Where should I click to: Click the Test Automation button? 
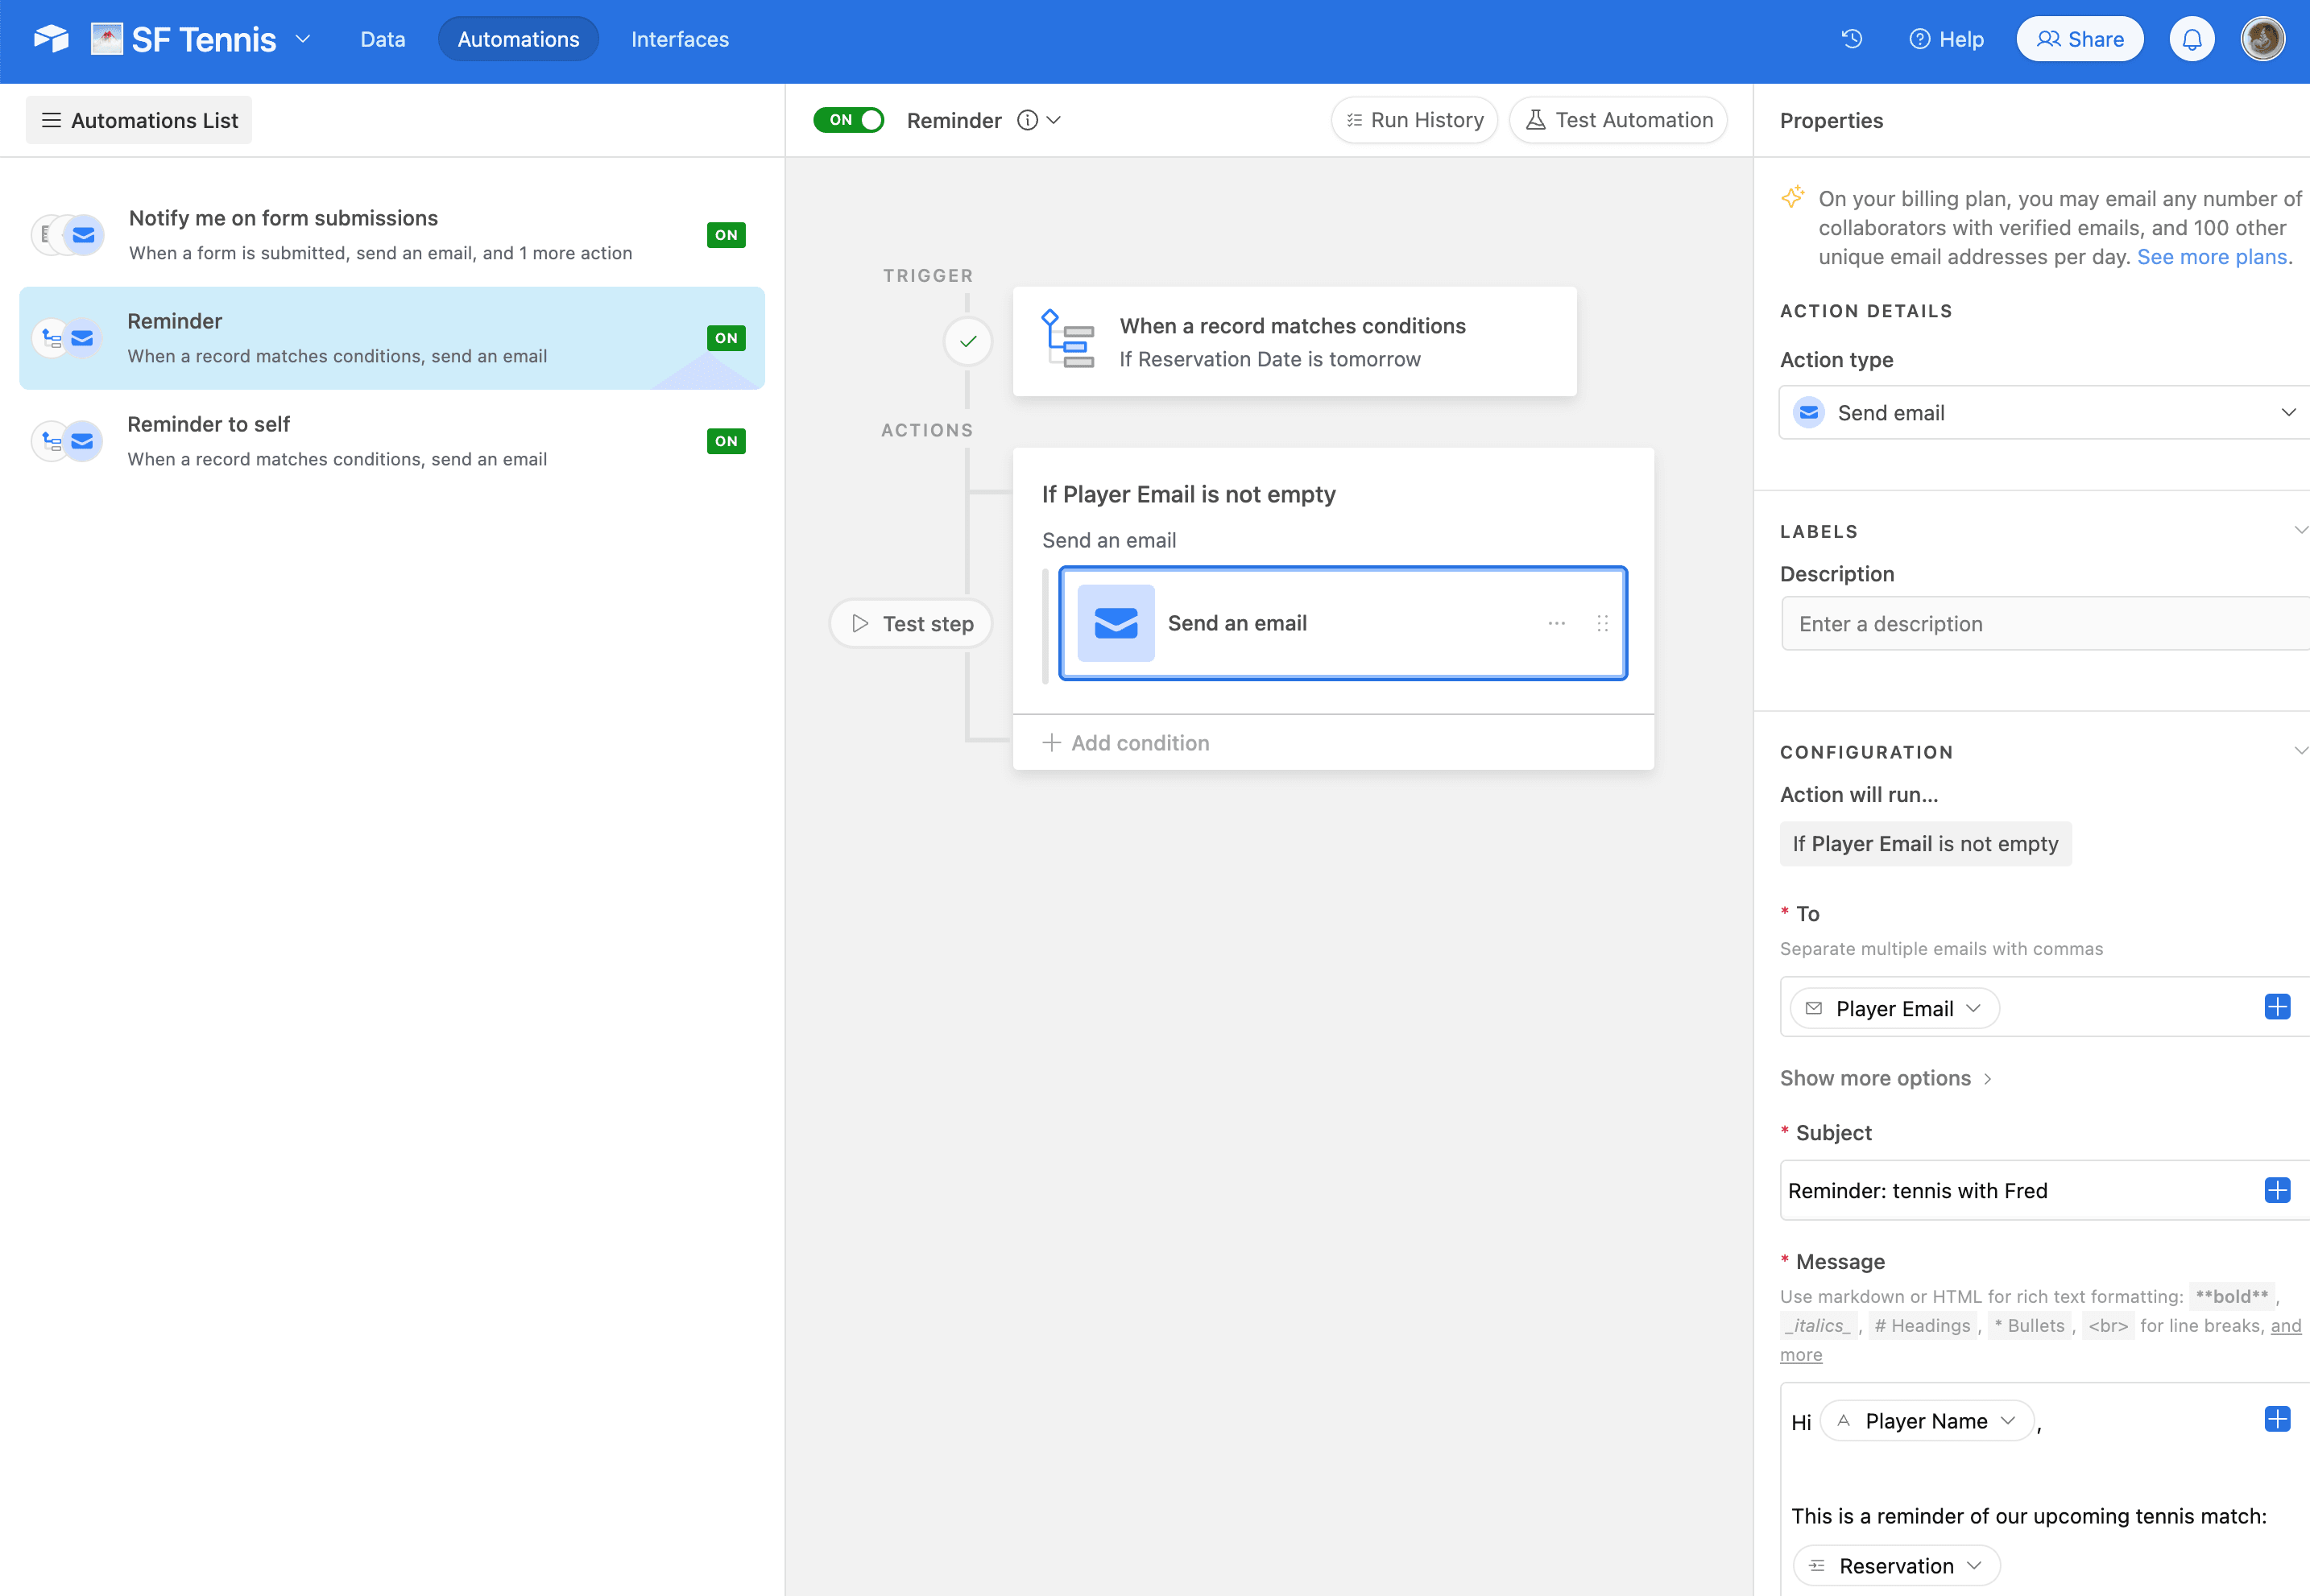(1618, 120)
